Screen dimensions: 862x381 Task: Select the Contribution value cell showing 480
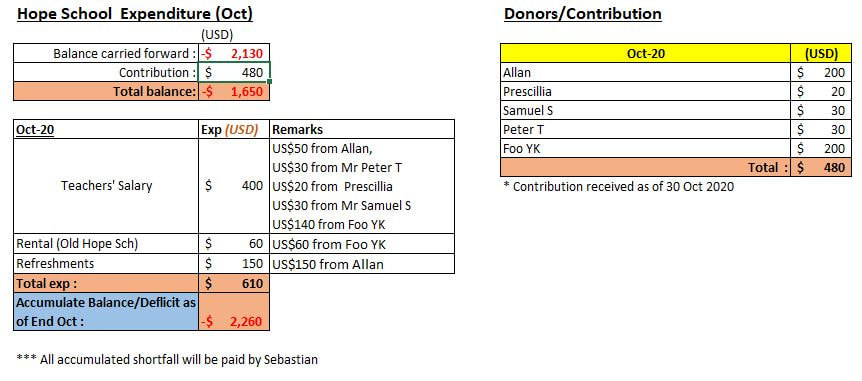234,73
